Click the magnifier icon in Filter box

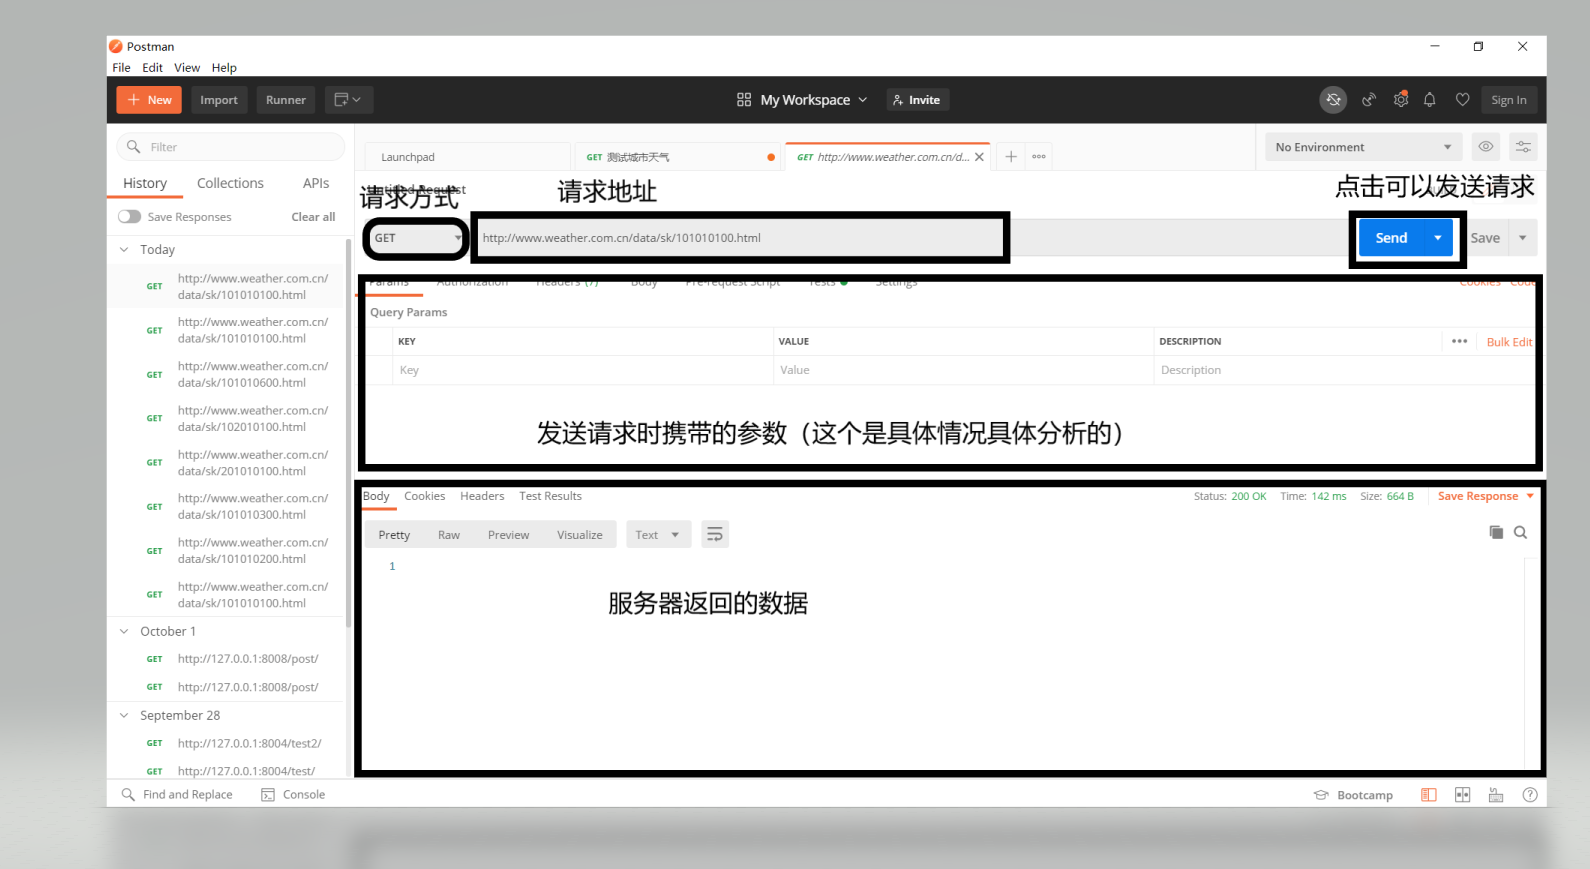pos(133,147)
